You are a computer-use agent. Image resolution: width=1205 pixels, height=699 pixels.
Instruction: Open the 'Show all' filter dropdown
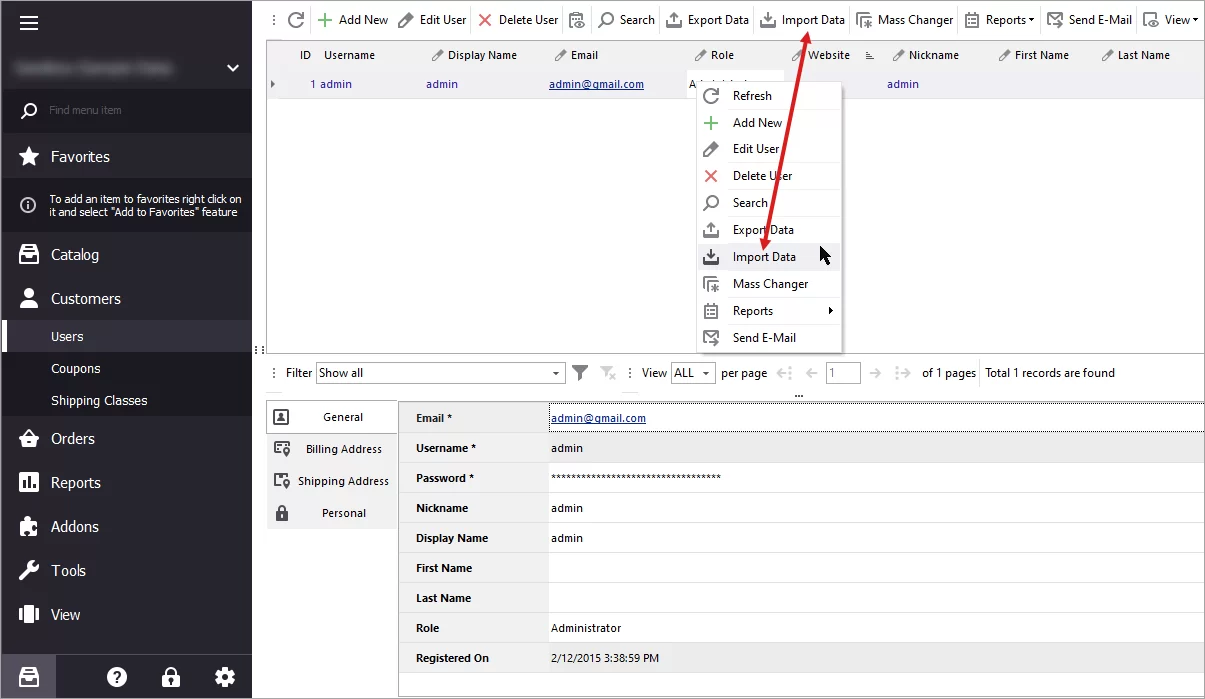[x=440, y=372]
